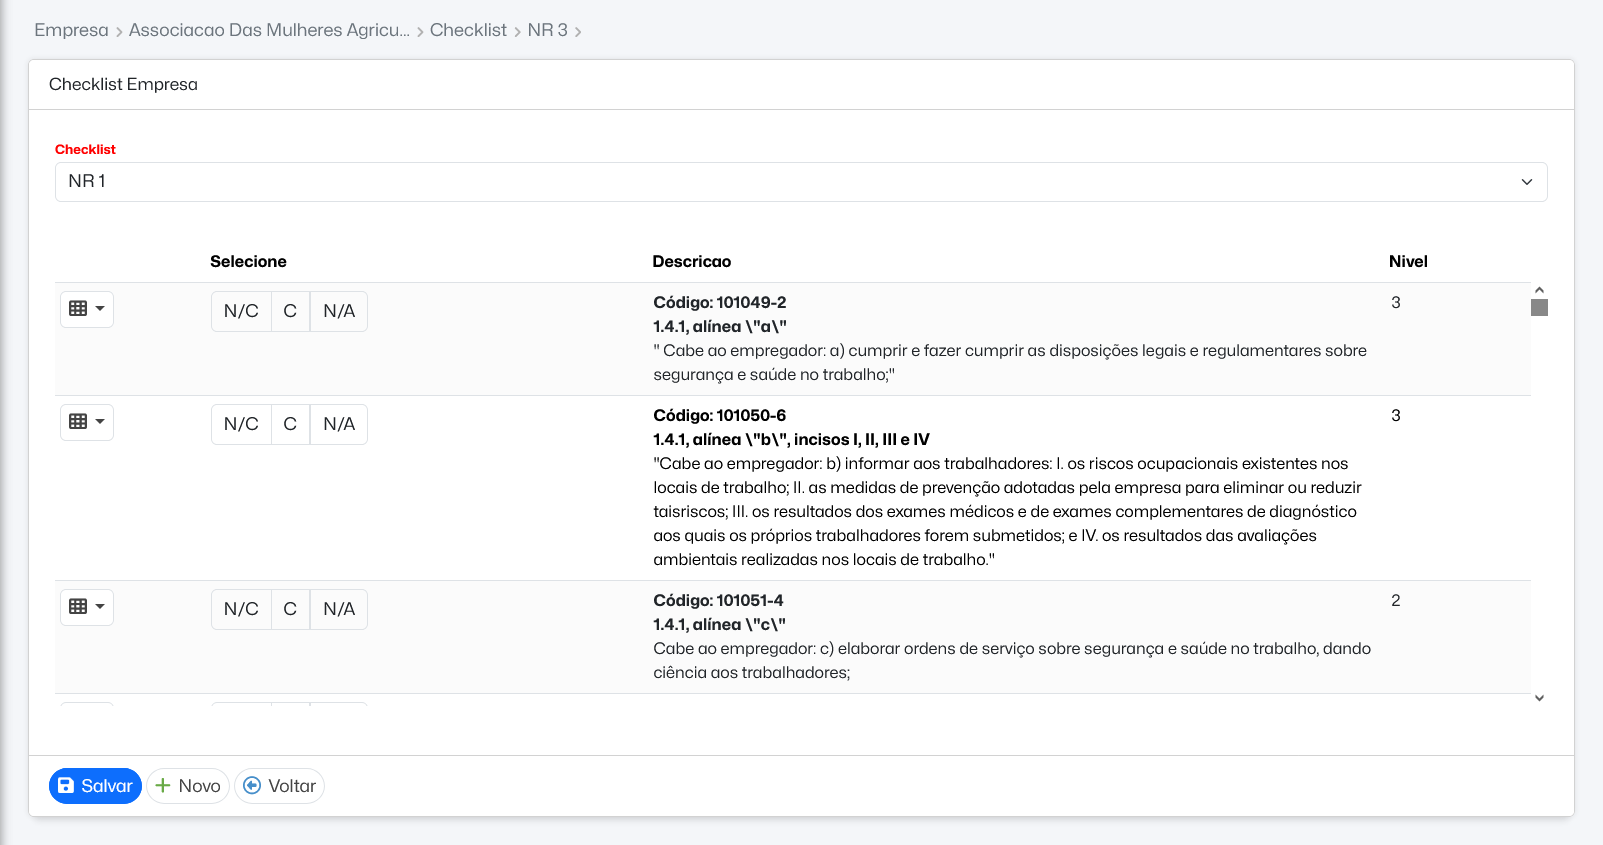Open grid menu for código 101051-4 row

[87, 607]
